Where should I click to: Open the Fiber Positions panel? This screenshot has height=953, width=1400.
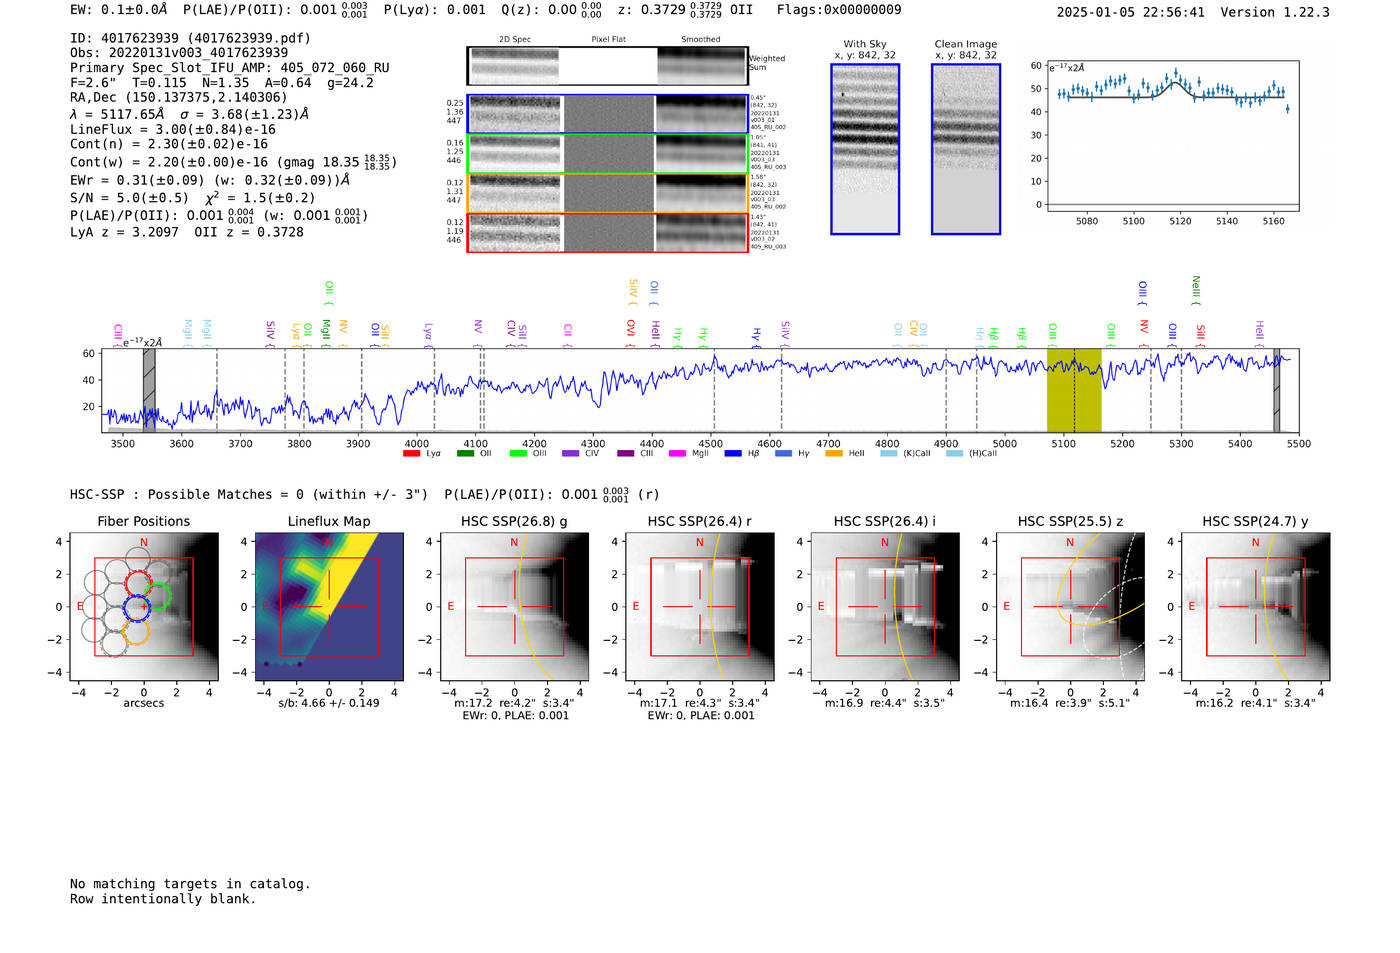pos(144,607)
